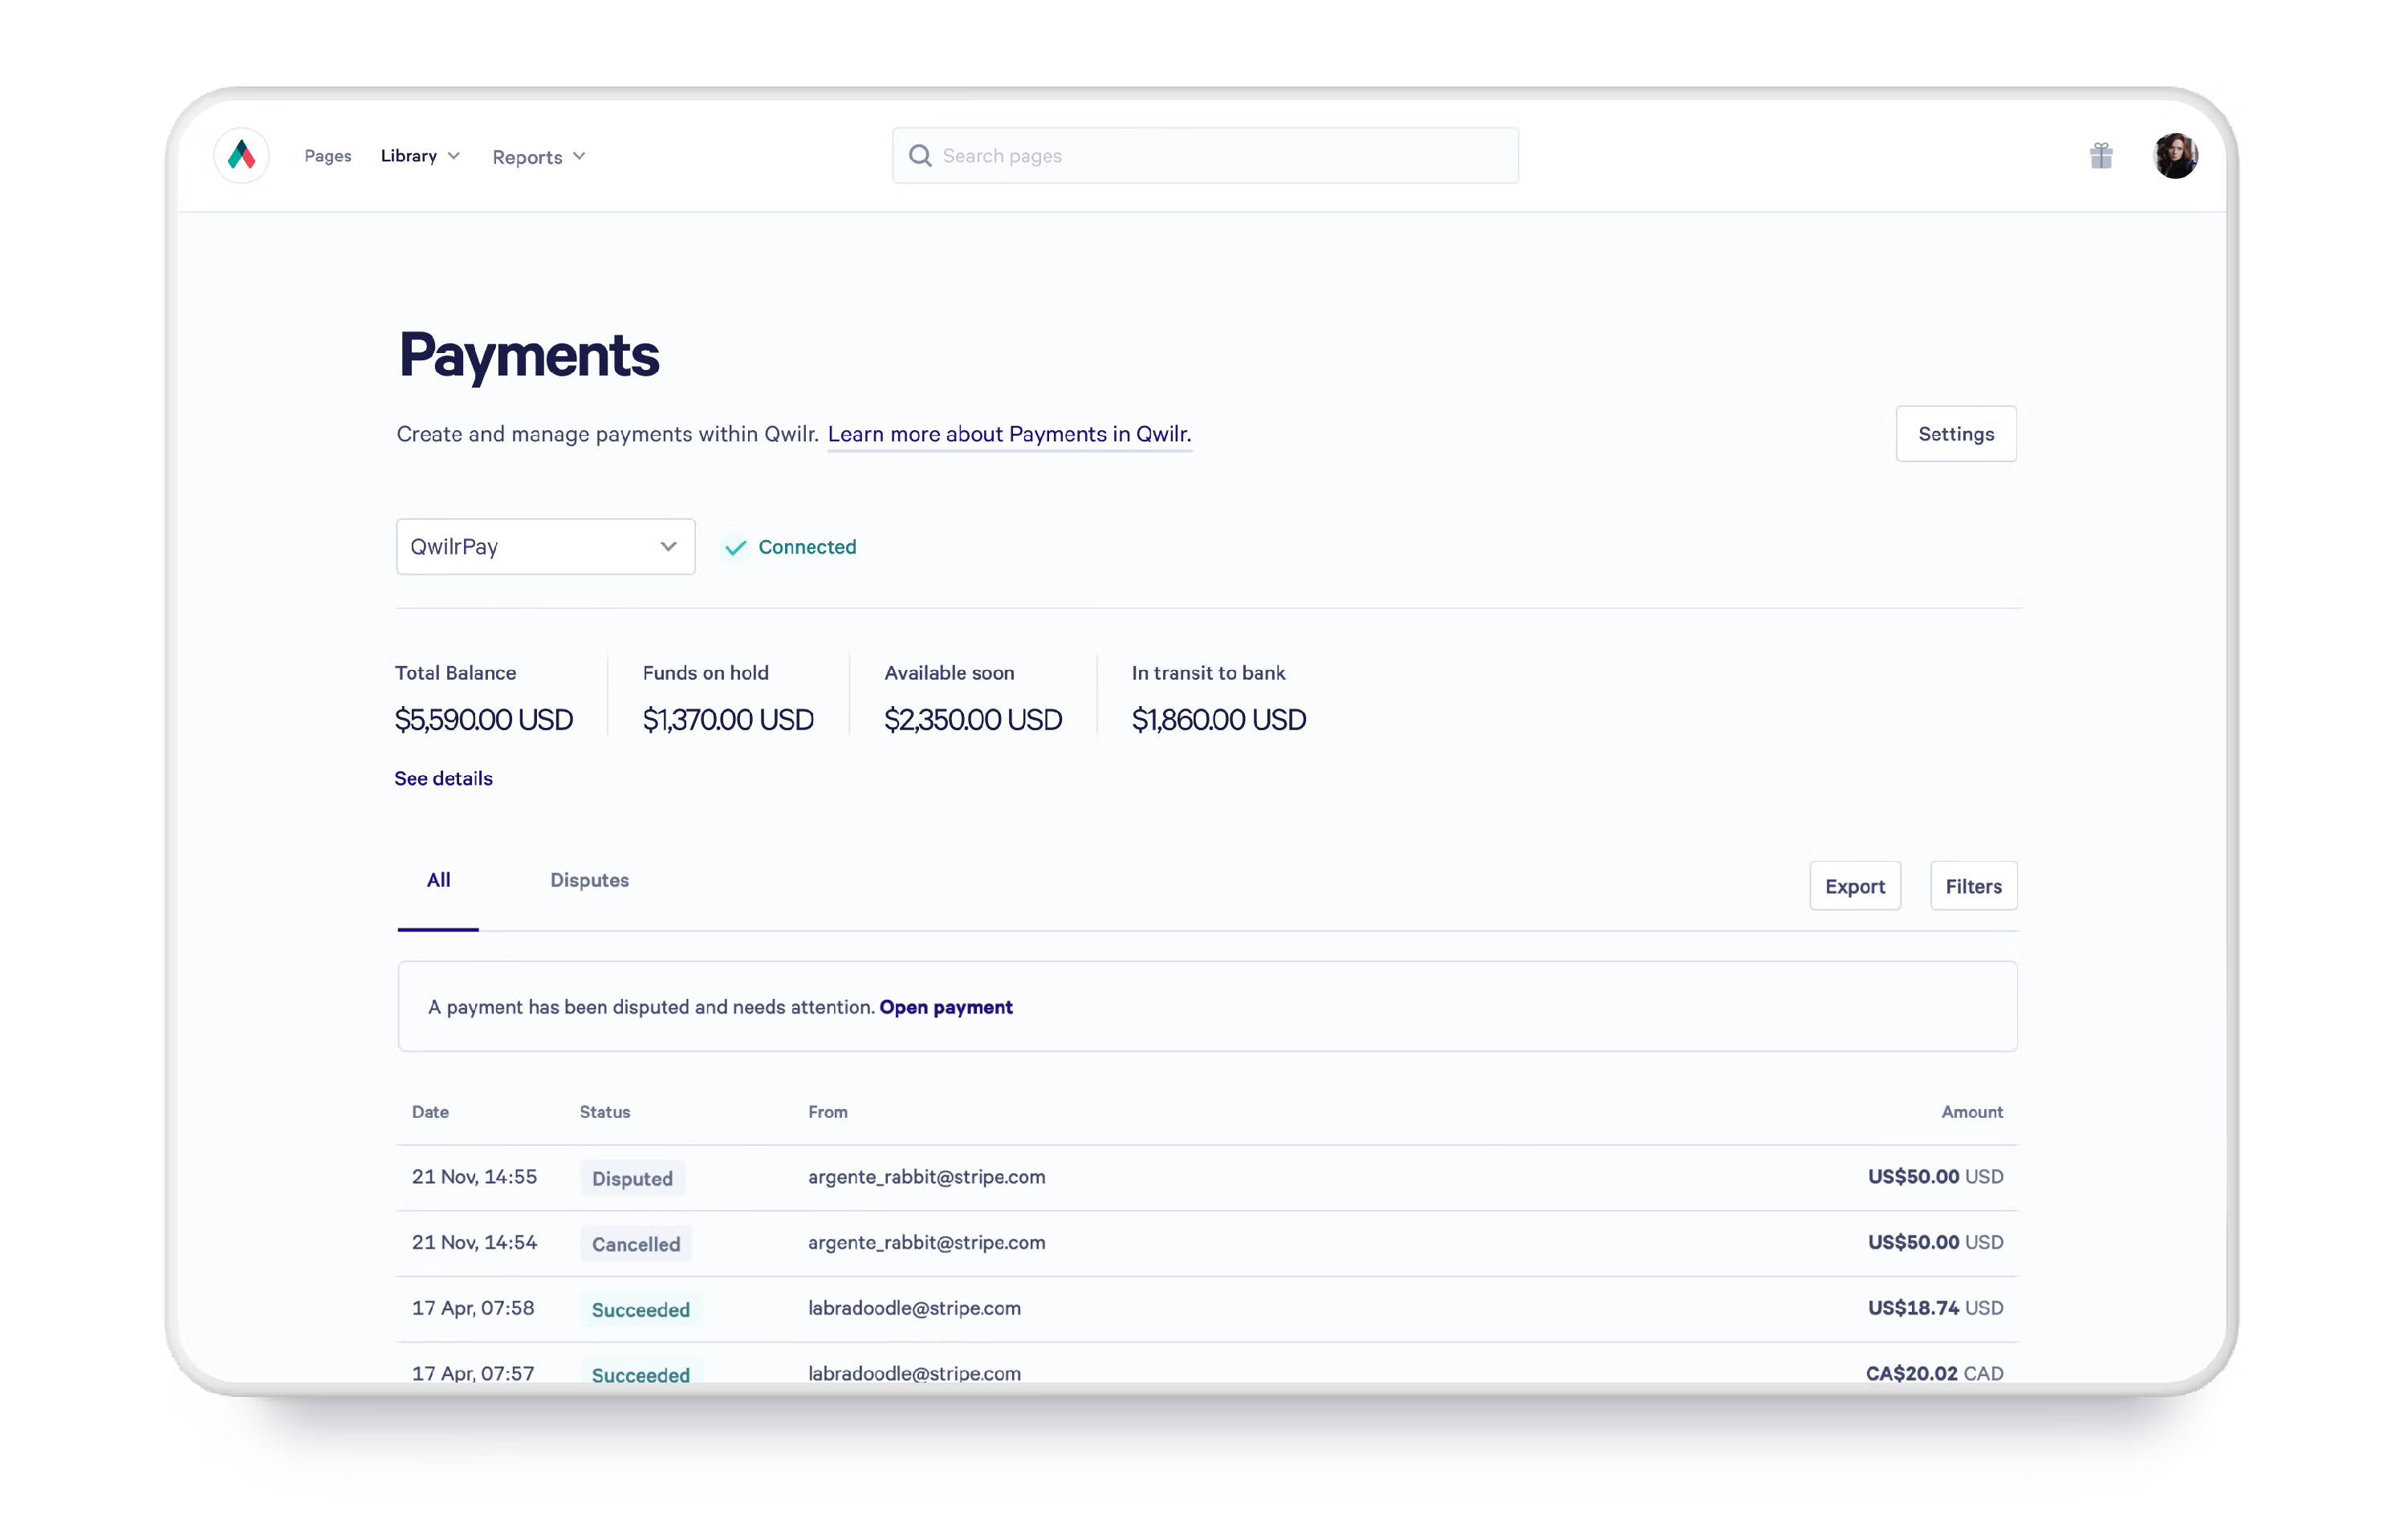The width and height of the screenshot is (2408, 1531).
Task: Click the See details link
Action: (x=443, y=778)
